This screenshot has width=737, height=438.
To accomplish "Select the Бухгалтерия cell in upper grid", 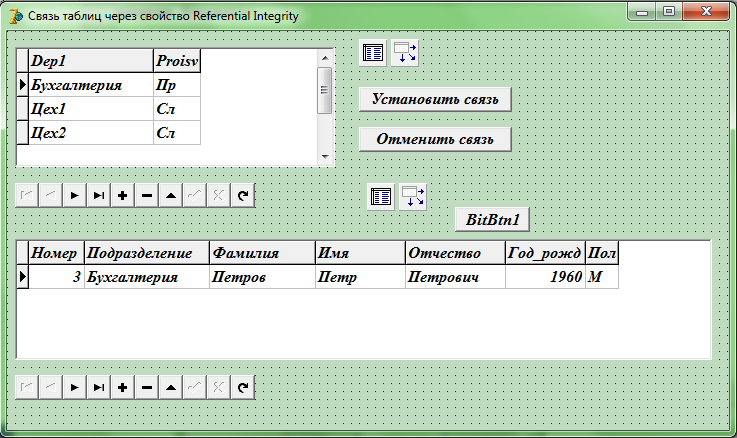I will pos(91,85).
